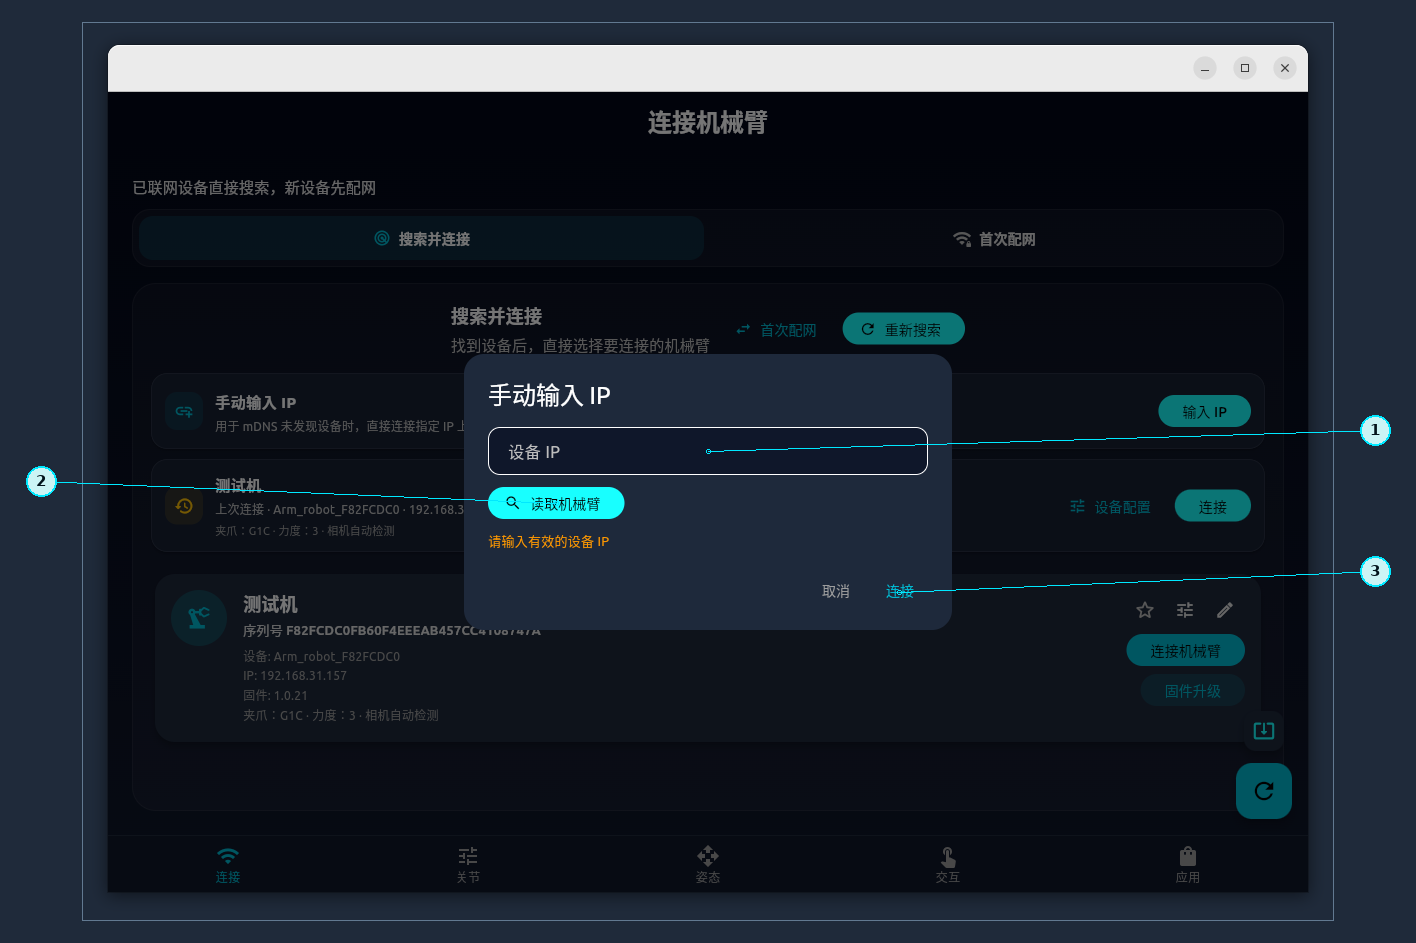This screenshot has width=1416, height=943.
Task: Open the 首次配网 link beside 重新搜索
Action: pyautogui.click(x=777, y=330)
